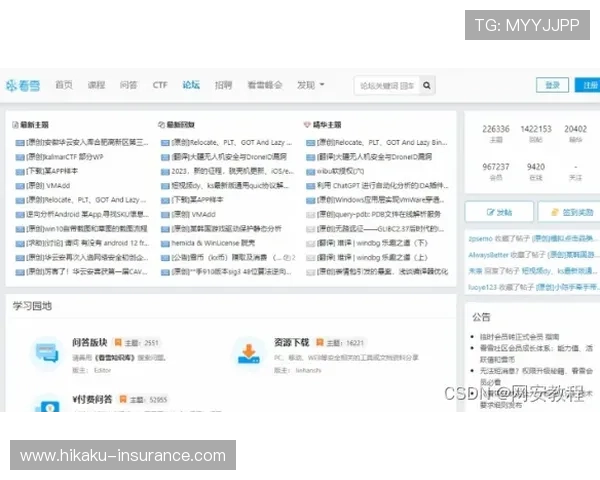Click the 发帖 new post button

pyautogui.click(x=499, y=212)
